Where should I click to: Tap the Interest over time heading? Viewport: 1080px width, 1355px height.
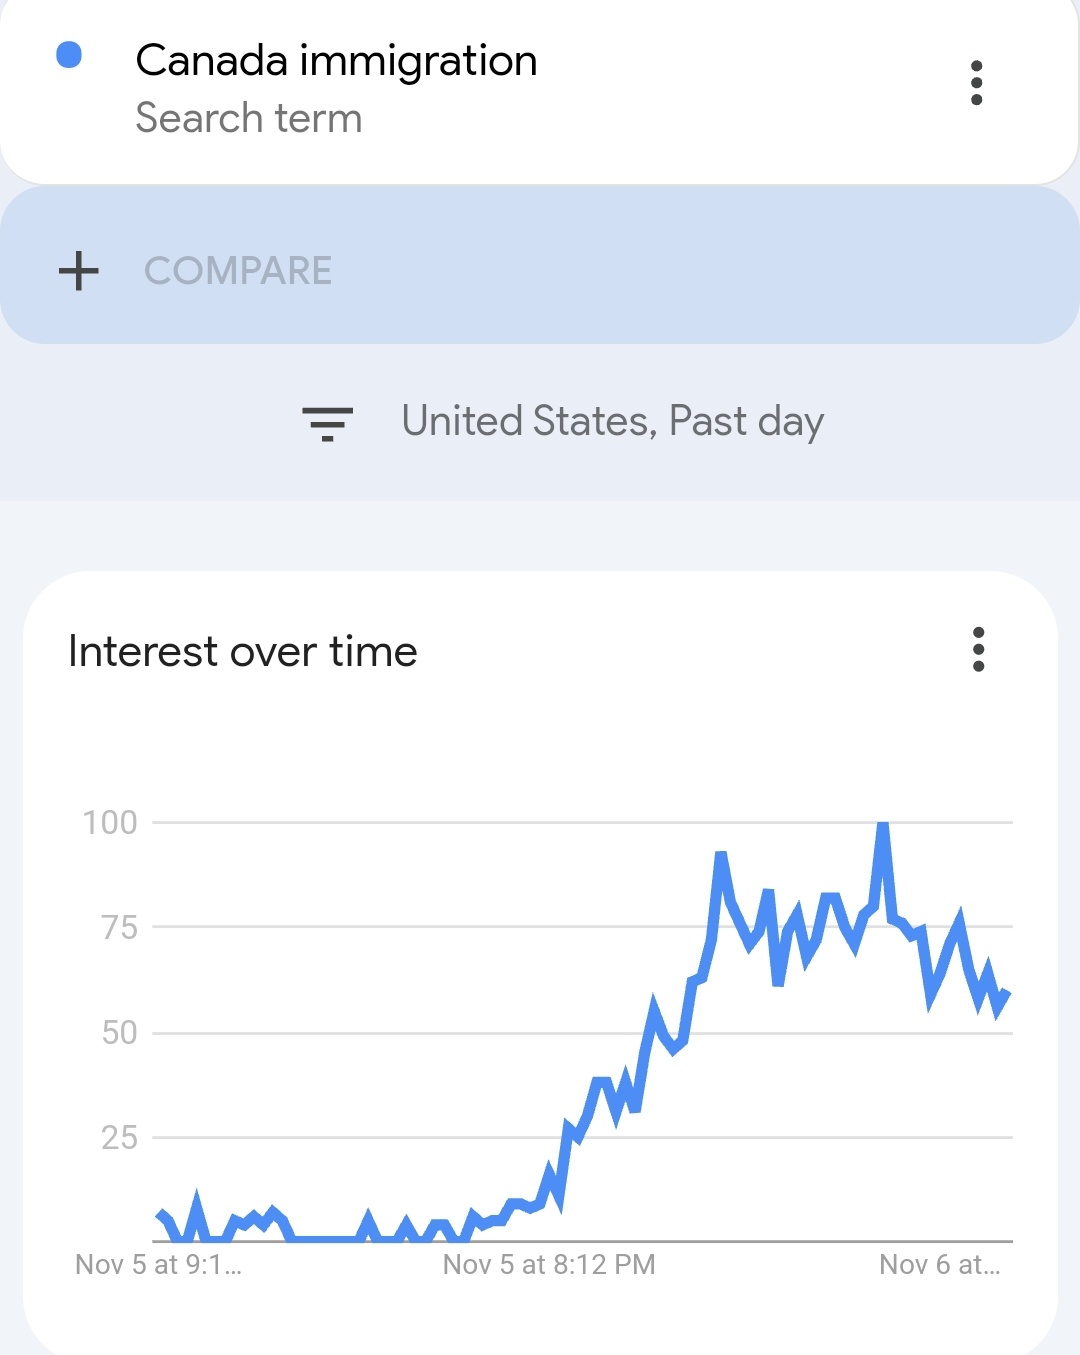tap(243, 651)
